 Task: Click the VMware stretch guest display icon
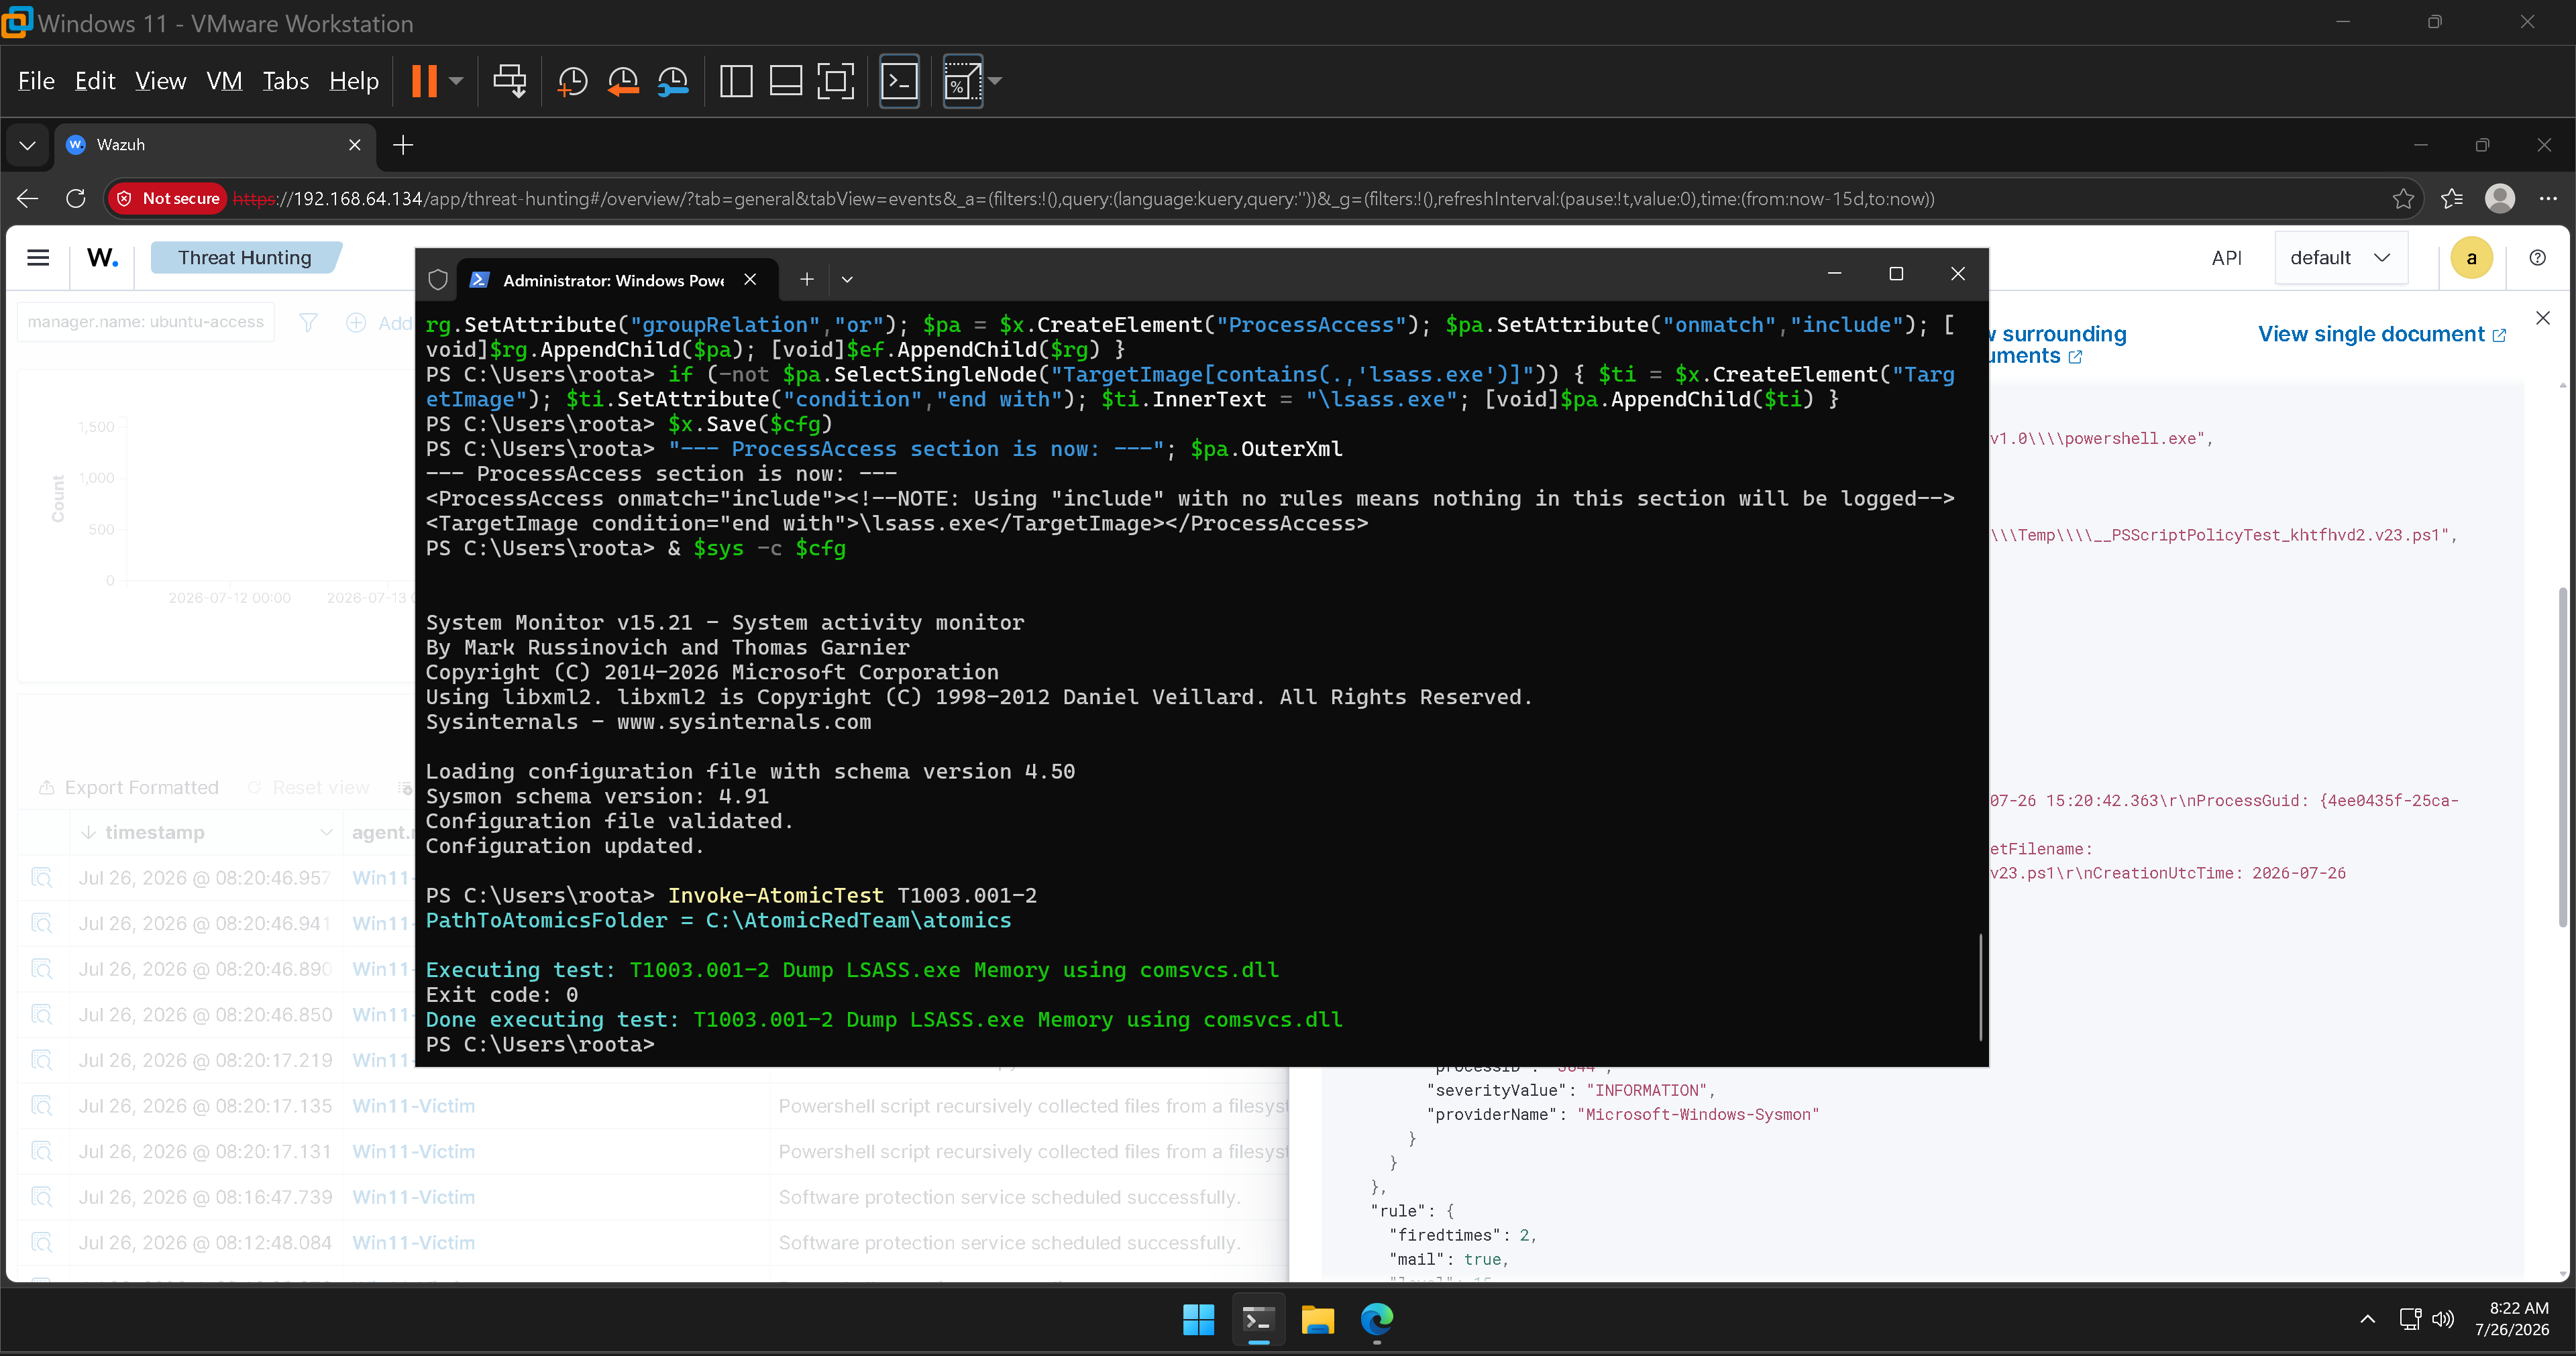tap(962, 81)
